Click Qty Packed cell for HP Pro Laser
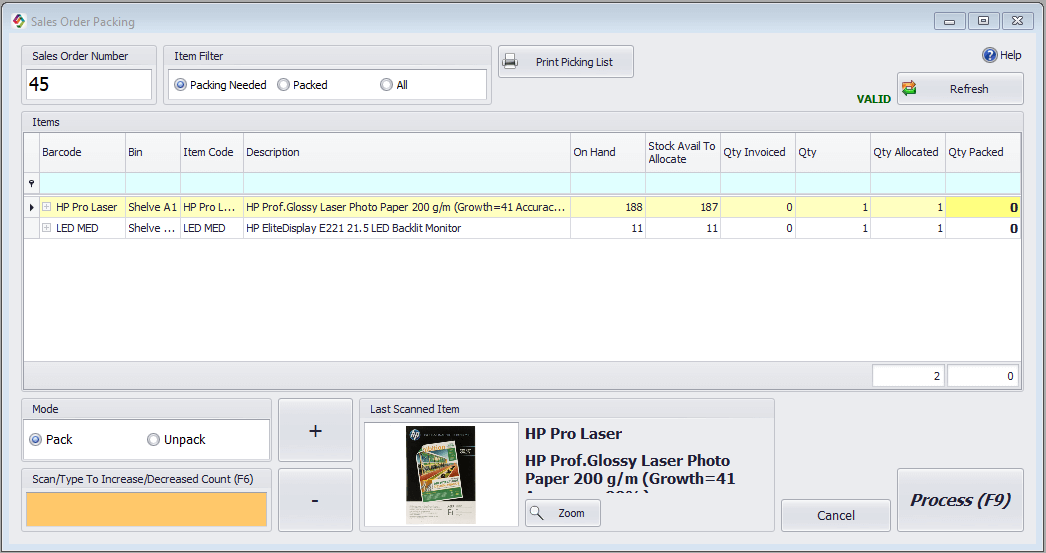 983,207
